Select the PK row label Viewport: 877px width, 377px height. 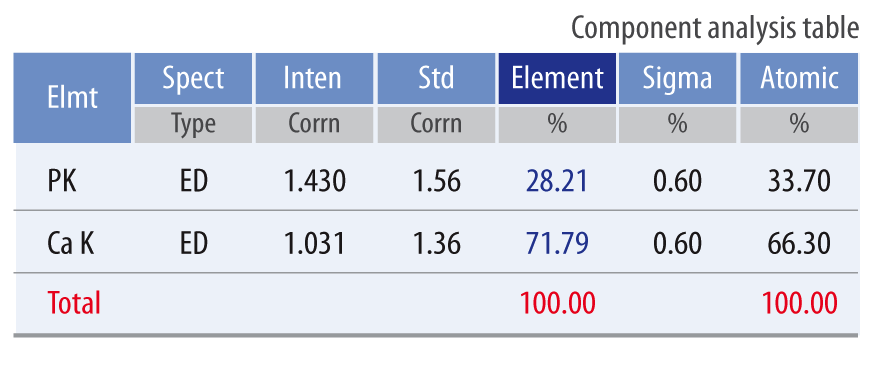coord(62,181)
